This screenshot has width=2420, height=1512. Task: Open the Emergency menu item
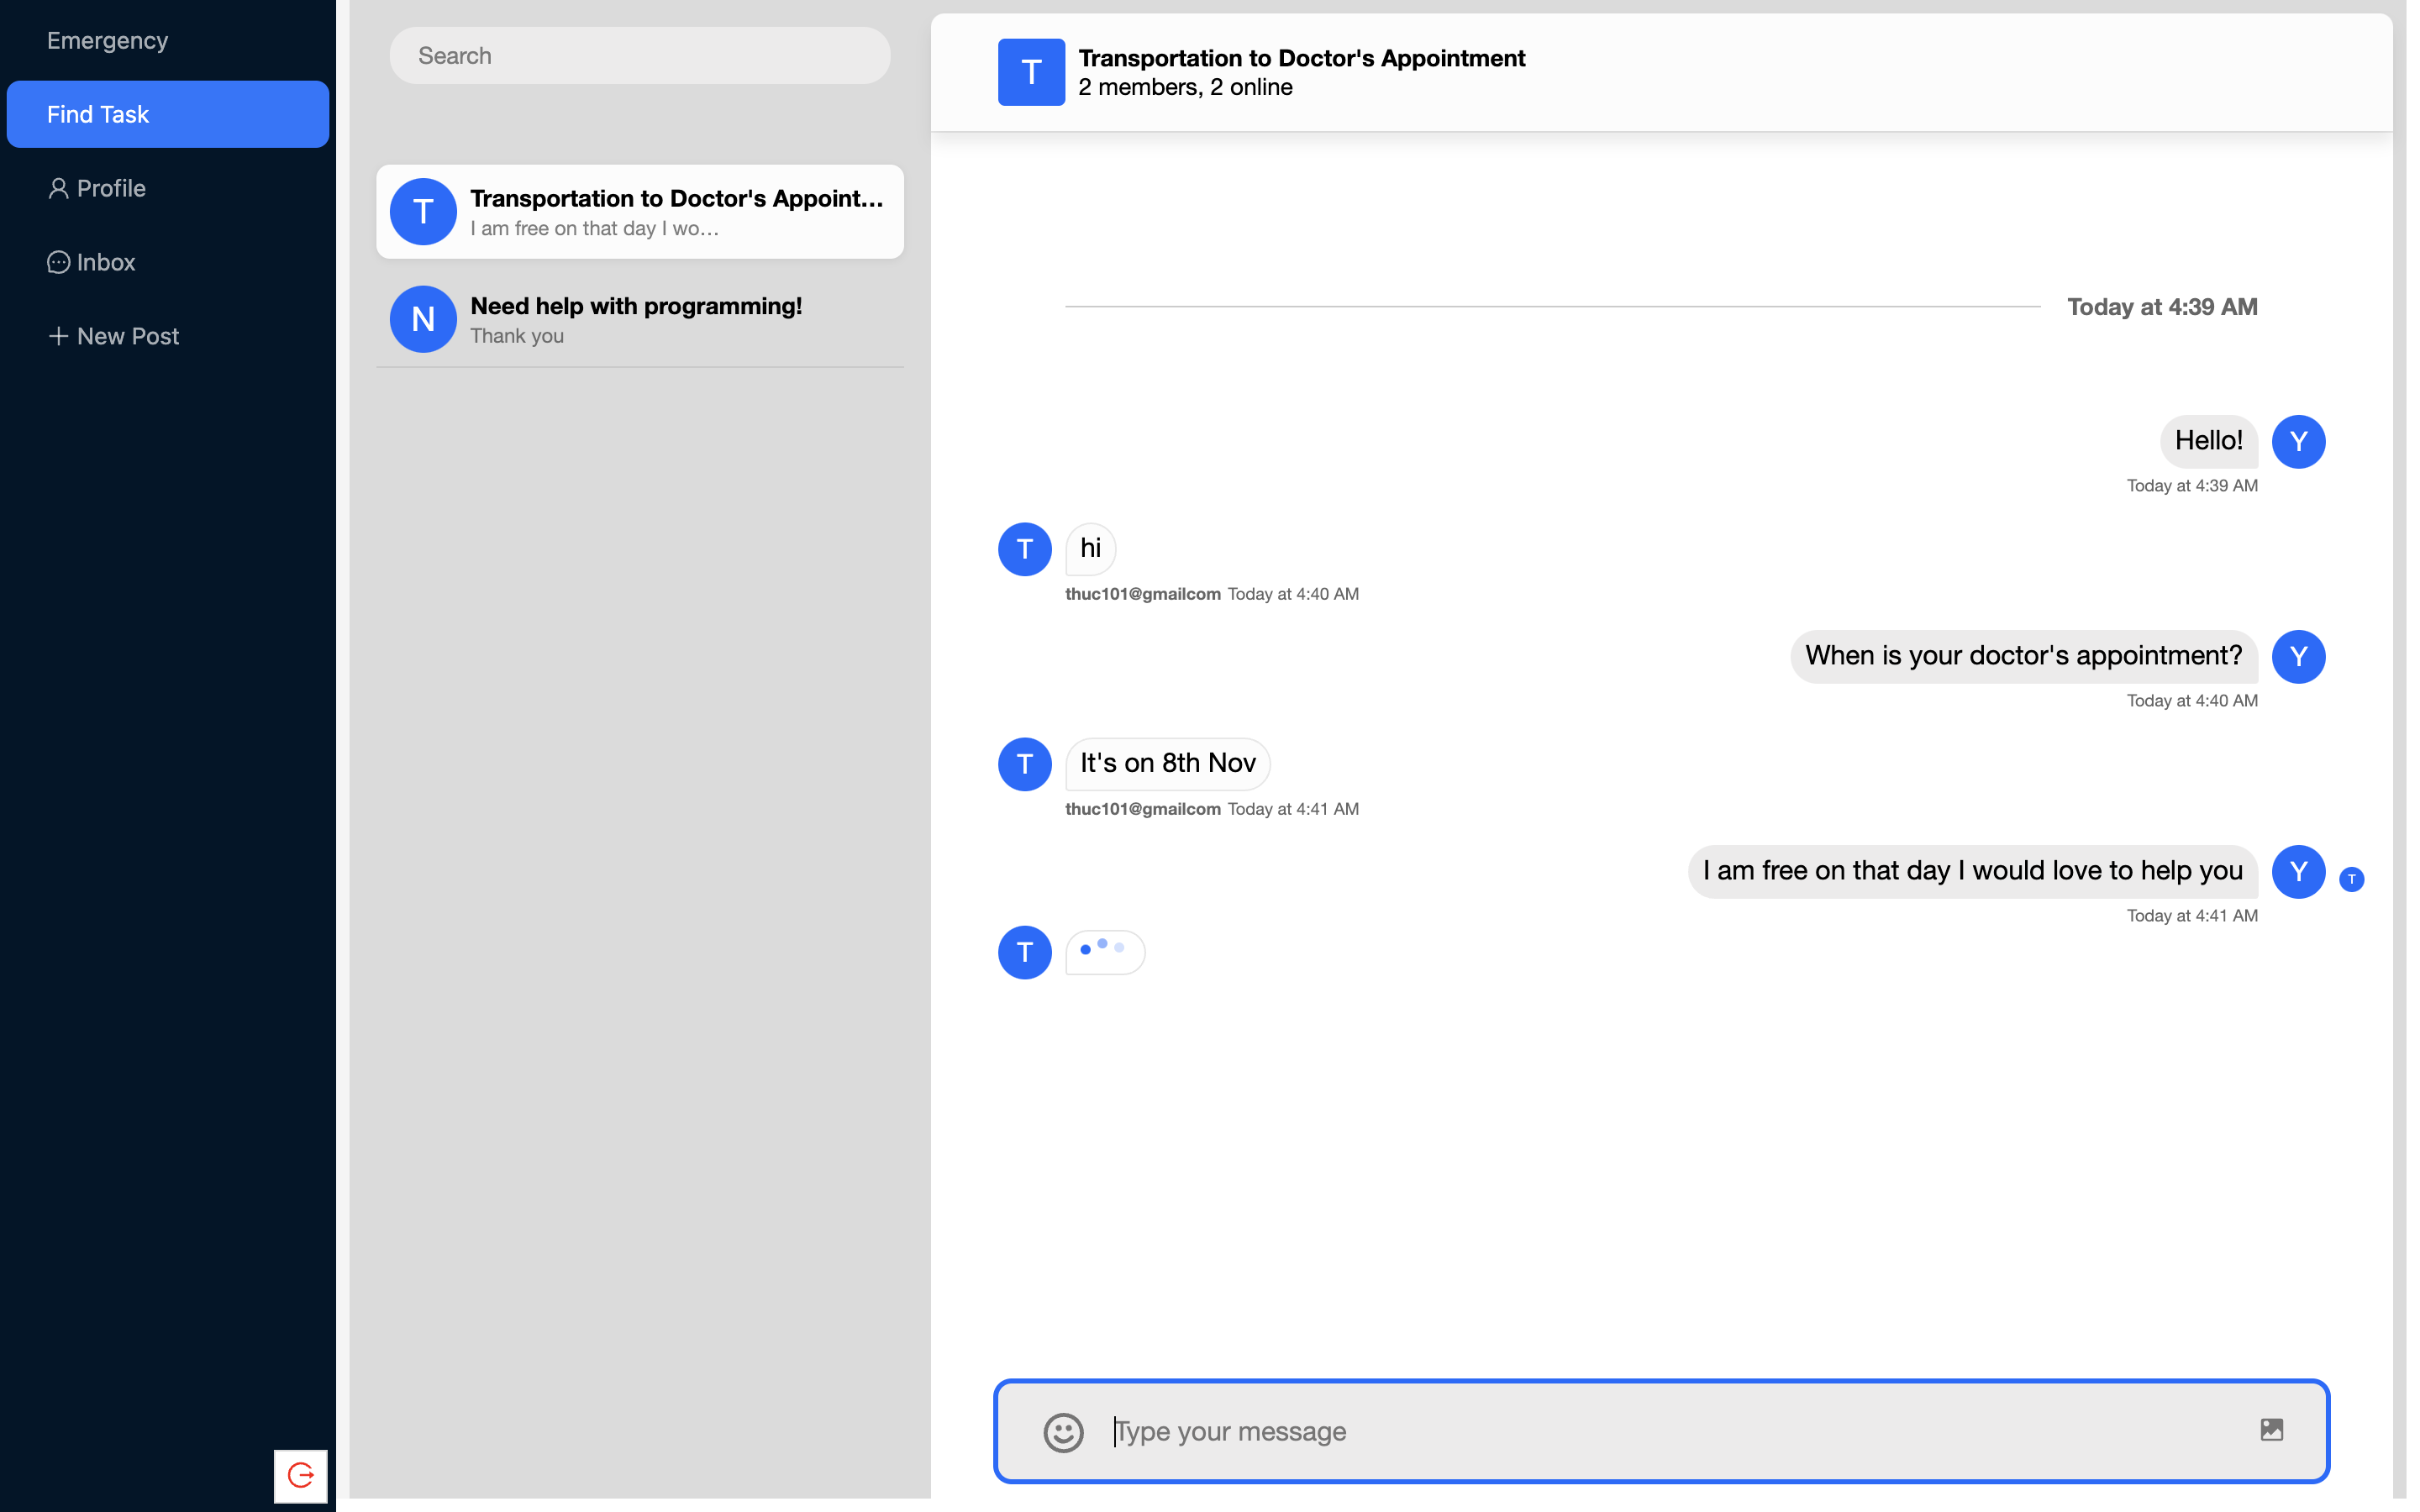point(107,41)
